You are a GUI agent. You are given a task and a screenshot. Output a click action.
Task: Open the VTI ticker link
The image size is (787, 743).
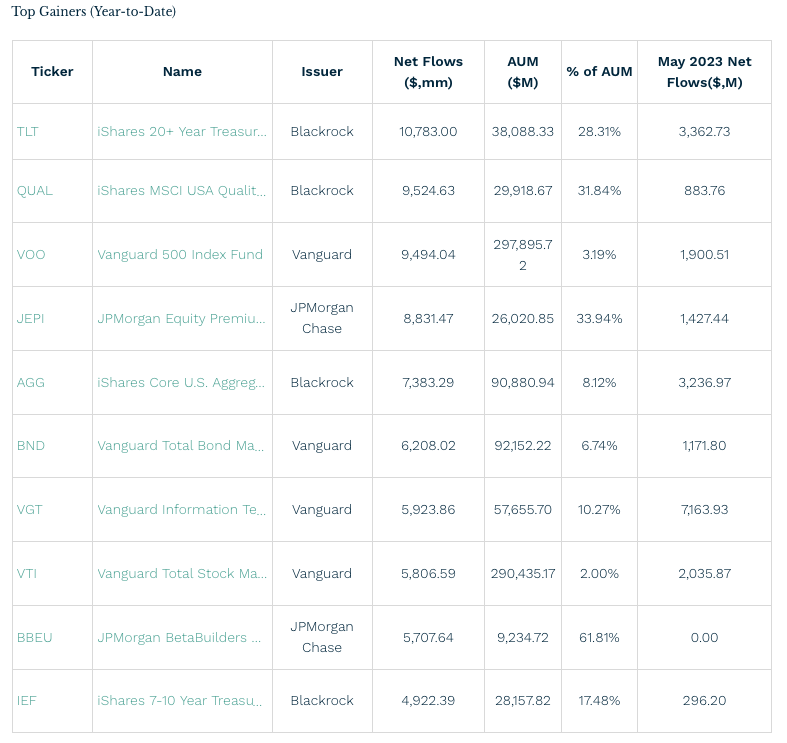click(27, 573)
